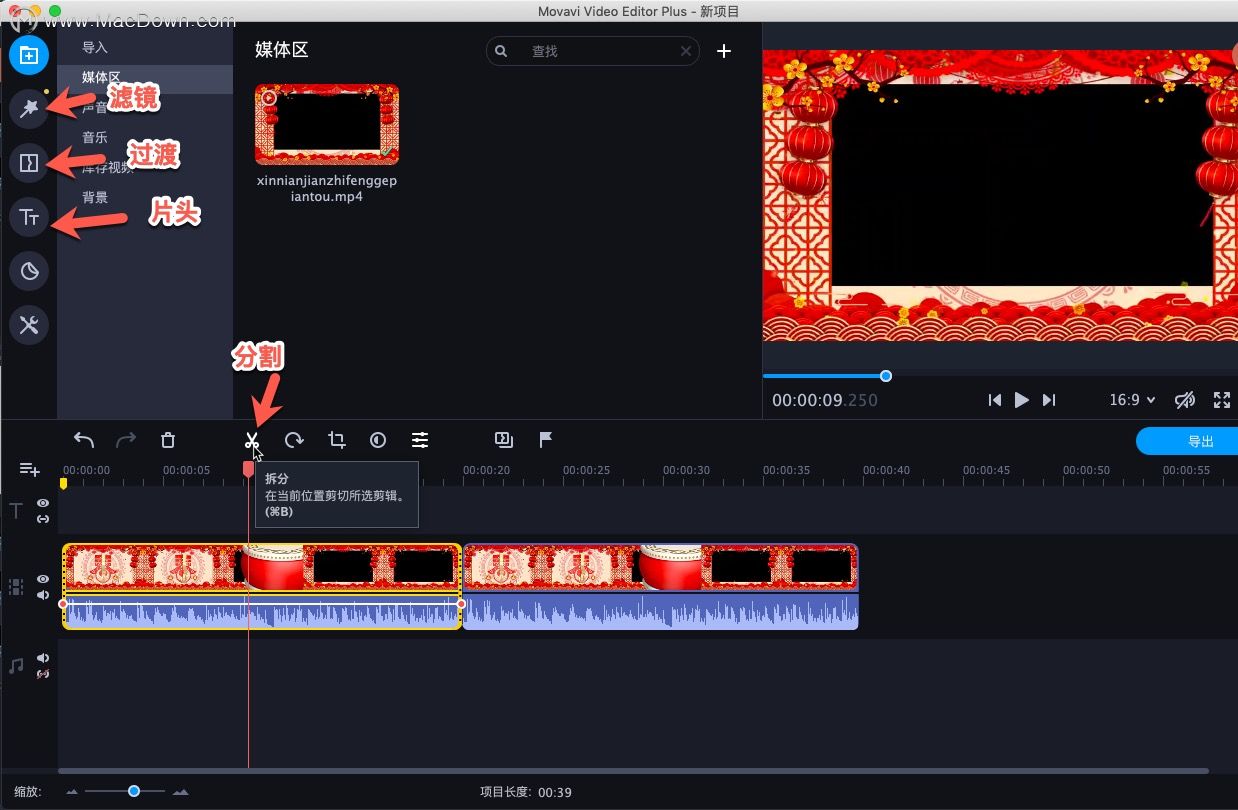Toggle music track link icon
This screenshot has height=810, width=1238.
(x=43, y=674)
